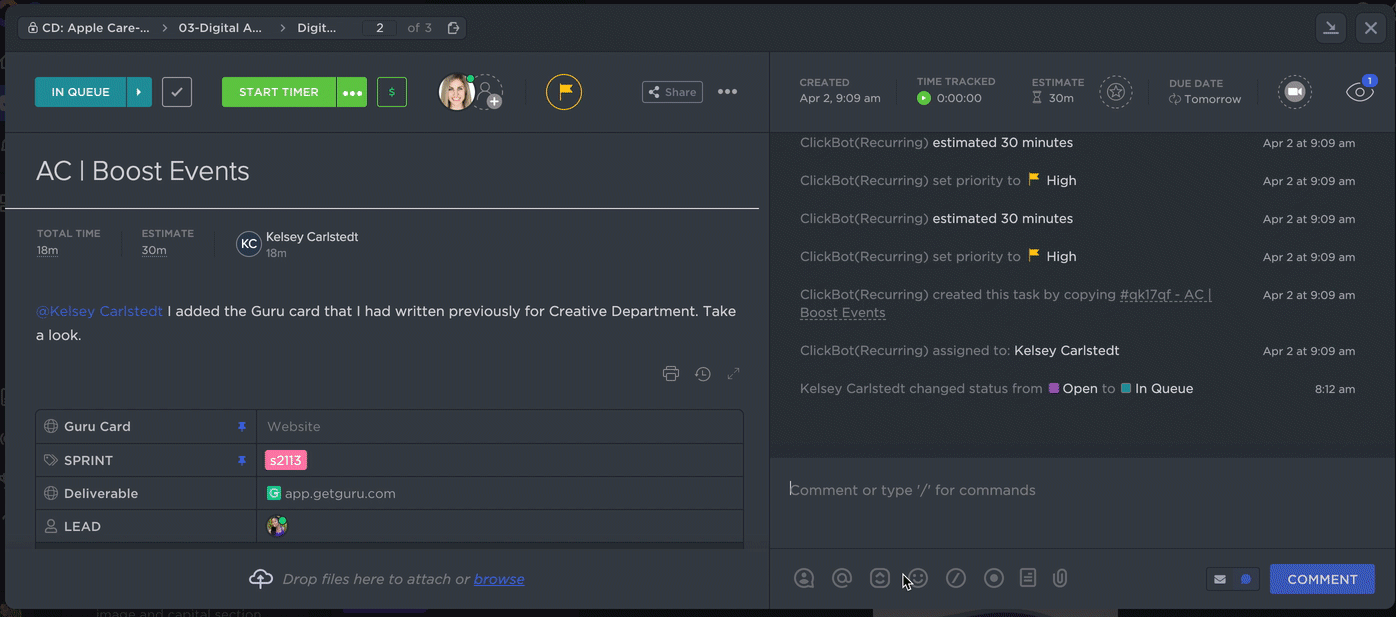1396x617 pixels.
Task: Open timer options next to Start Timer
Action: (352, 92)
